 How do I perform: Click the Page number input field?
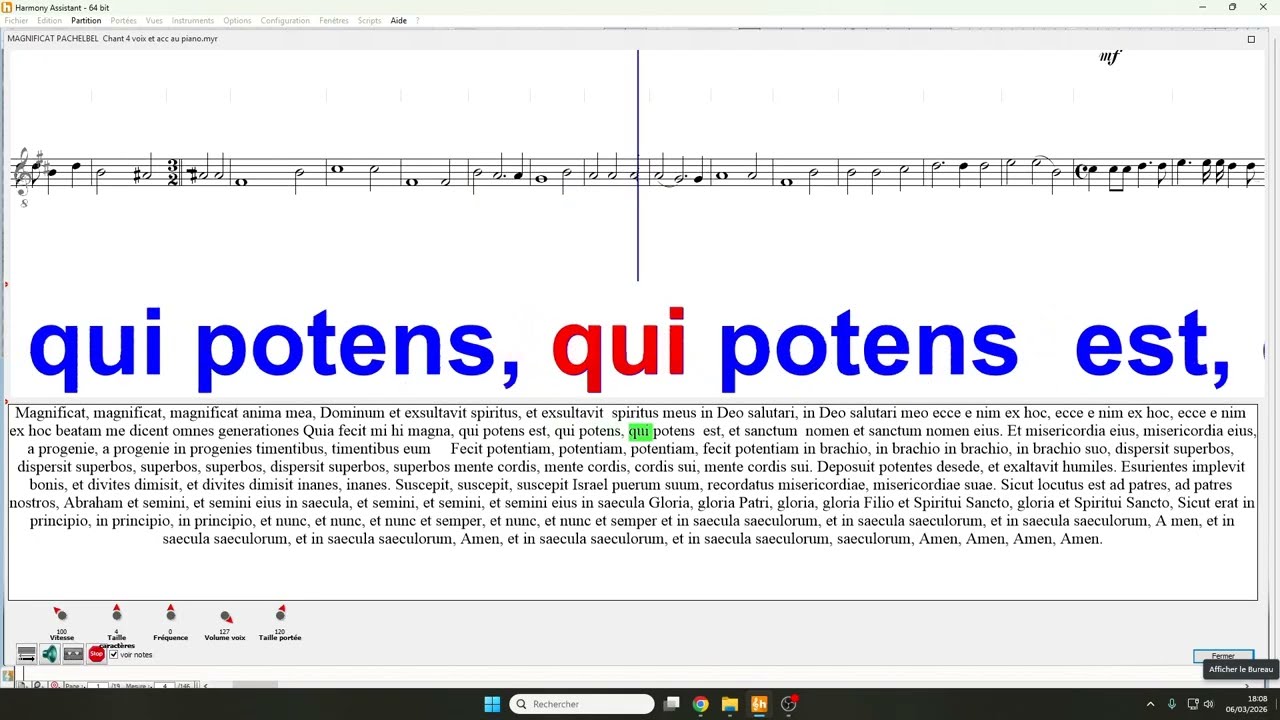[97, 686]
